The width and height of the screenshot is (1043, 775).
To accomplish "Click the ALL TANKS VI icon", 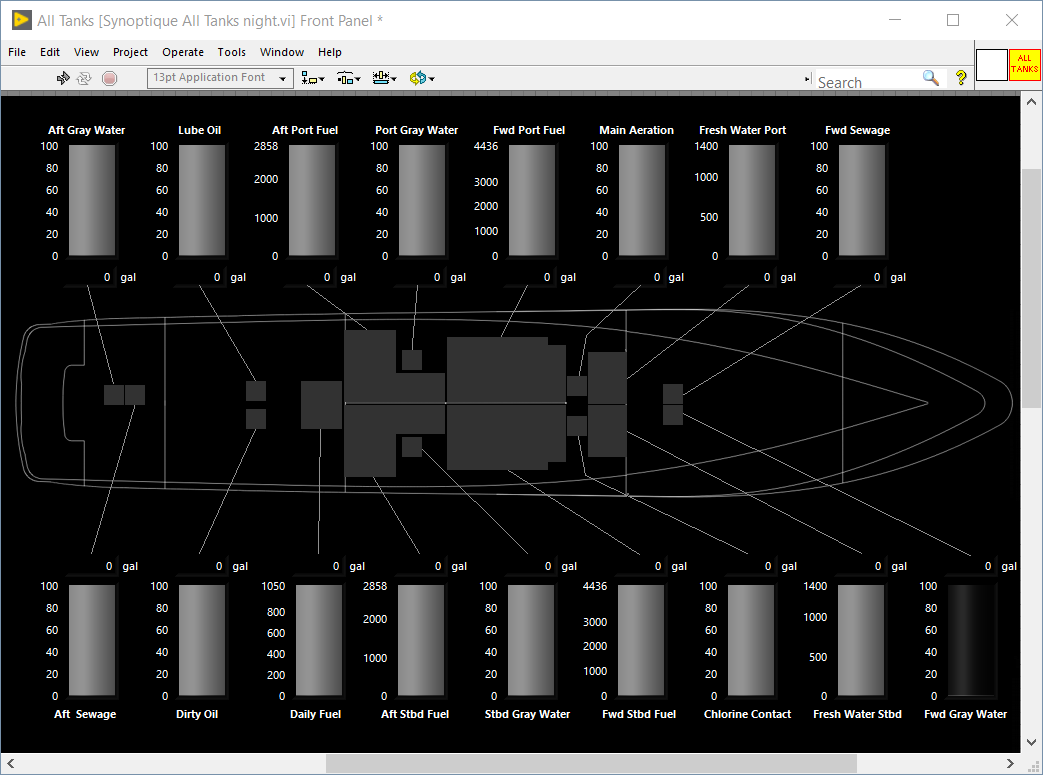I will [x=1025, y=65].
